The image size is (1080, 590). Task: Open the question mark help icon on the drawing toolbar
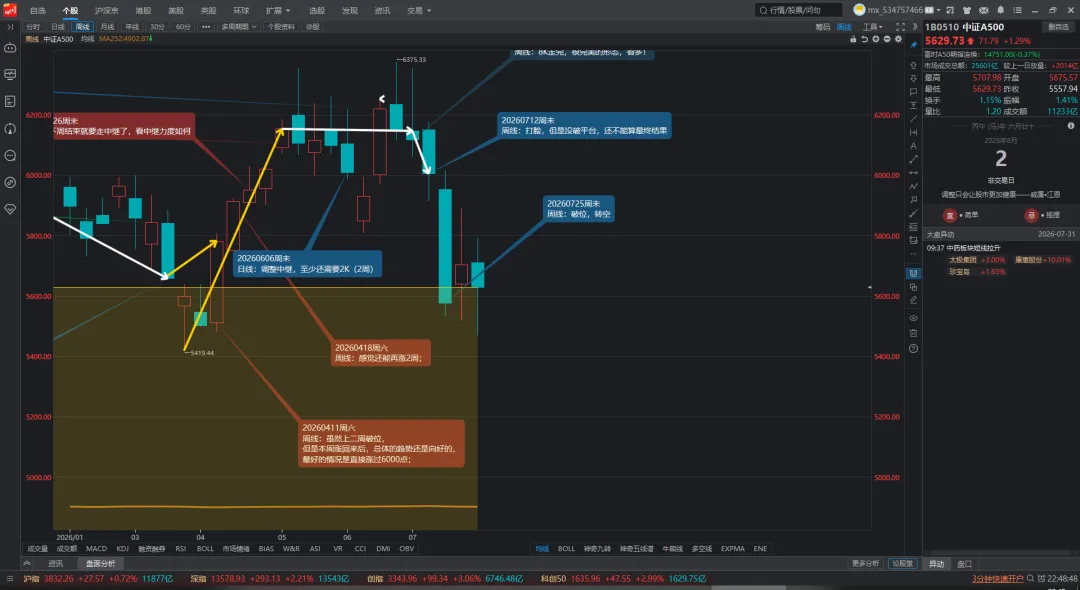(913, 349)
